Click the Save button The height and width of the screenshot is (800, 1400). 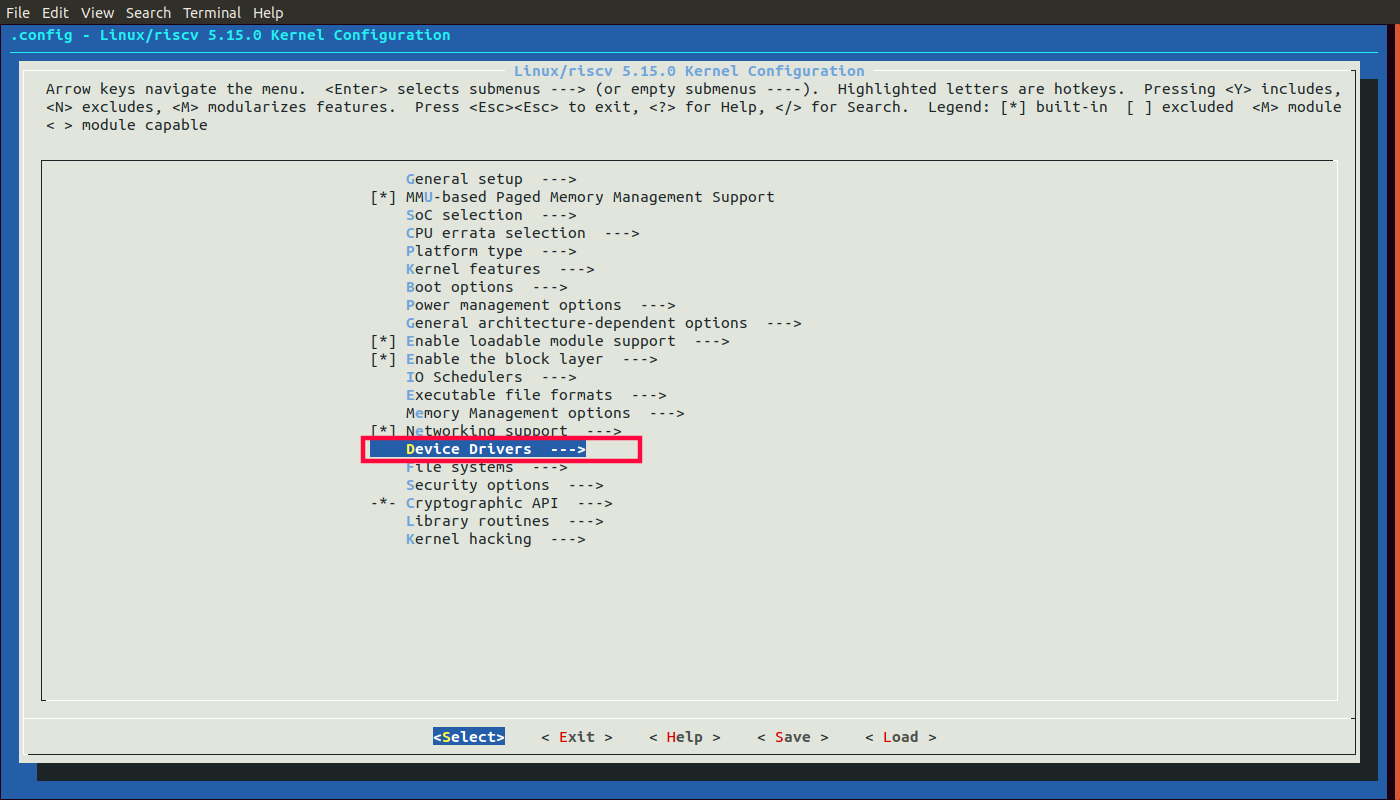792,737
